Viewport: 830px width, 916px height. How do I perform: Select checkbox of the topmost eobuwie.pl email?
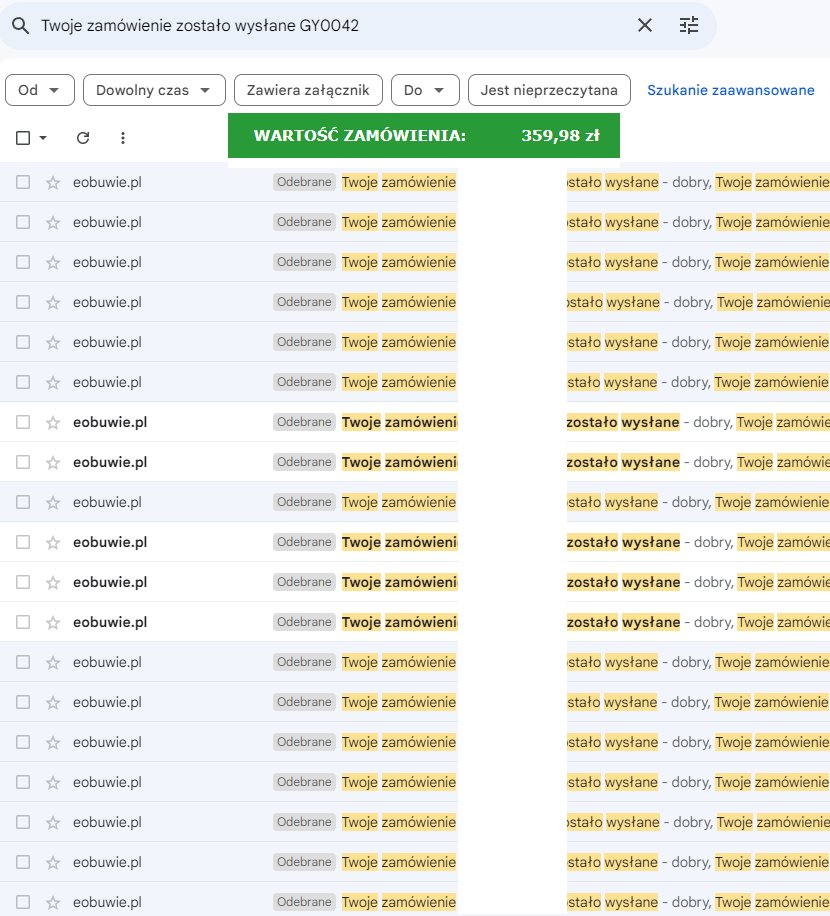click(23, 182)
